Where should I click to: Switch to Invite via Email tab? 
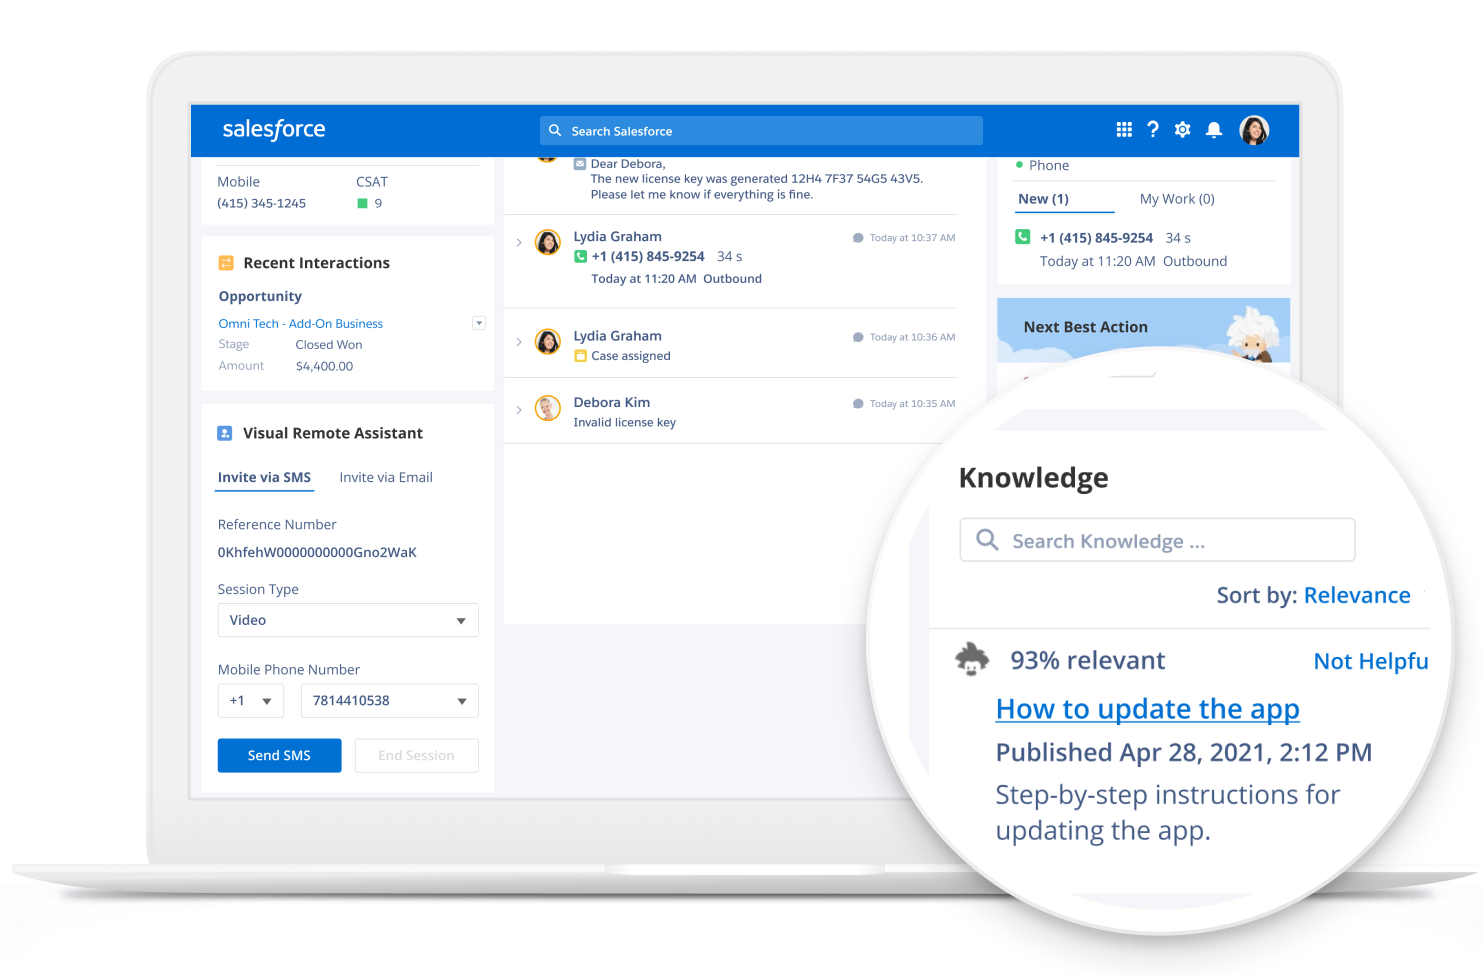(x=386, y=478)
